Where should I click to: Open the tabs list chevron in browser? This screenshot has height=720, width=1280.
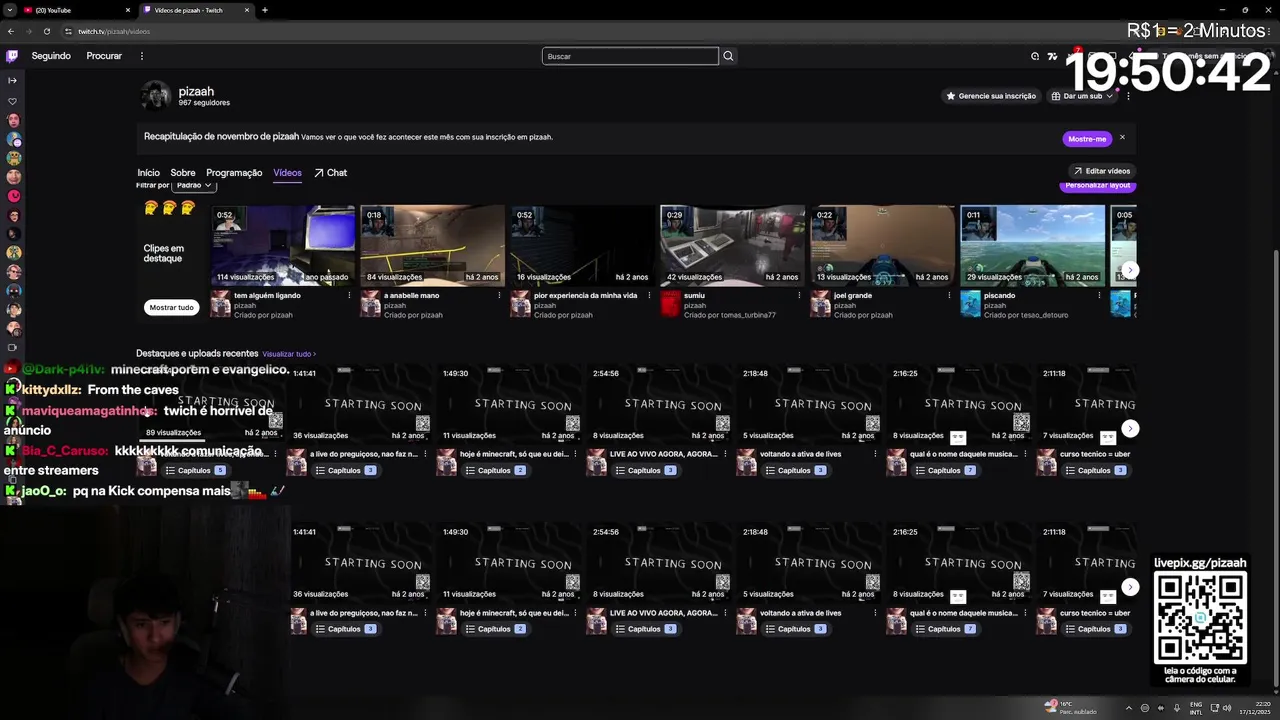(12, 10)
